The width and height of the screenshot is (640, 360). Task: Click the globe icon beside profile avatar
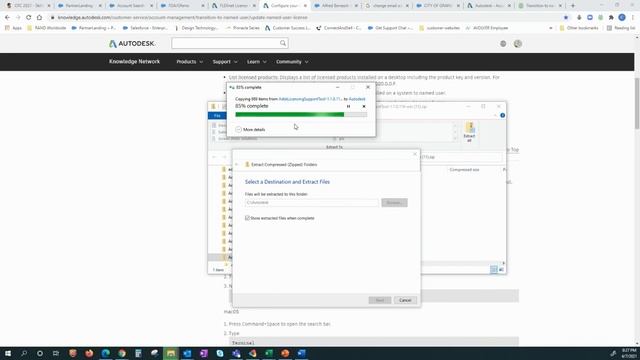pos(503,44)
